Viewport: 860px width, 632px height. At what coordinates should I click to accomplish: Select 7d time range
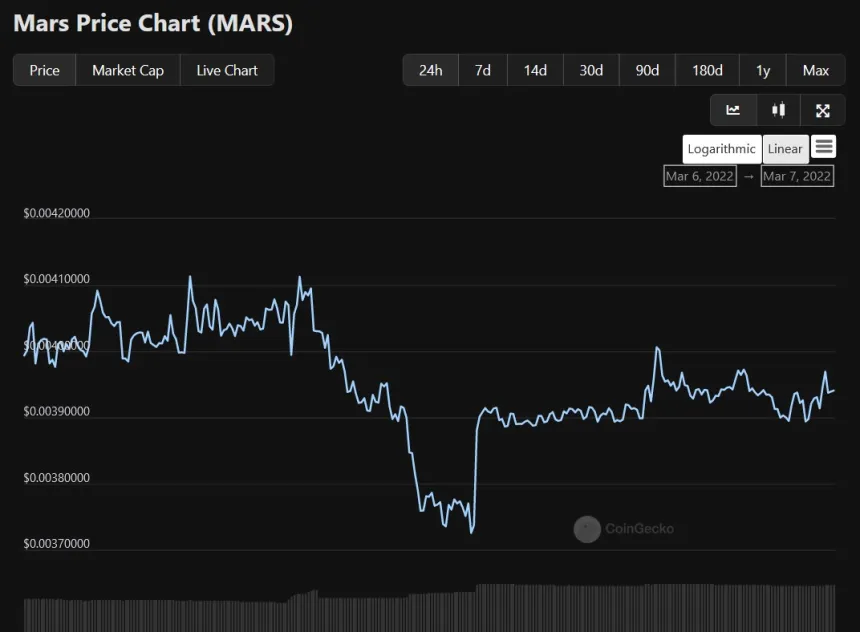(483, 70)
